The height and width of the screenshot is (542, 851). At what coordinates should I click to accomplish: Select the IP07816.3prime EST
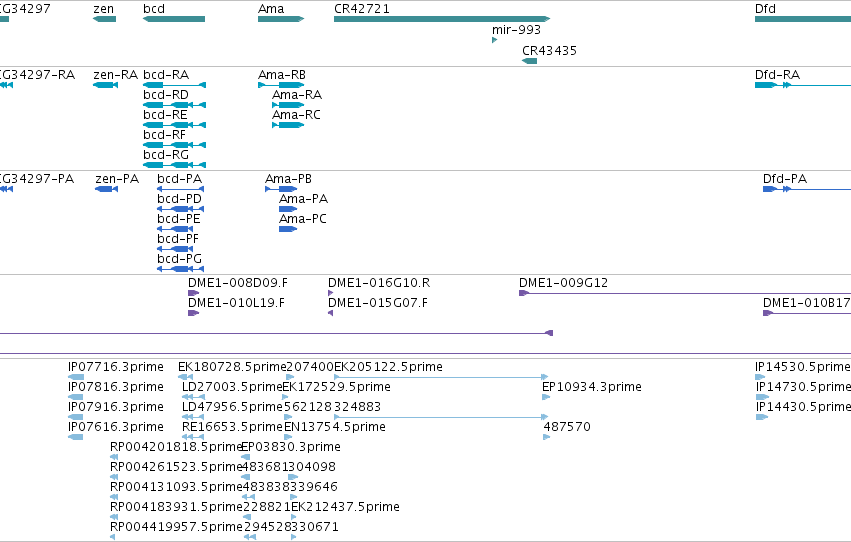[x=75, y=397]
